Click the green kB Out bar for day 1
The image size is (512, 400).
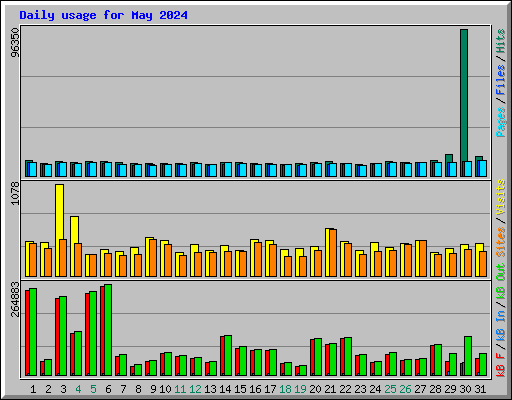[x=33, y=332]
